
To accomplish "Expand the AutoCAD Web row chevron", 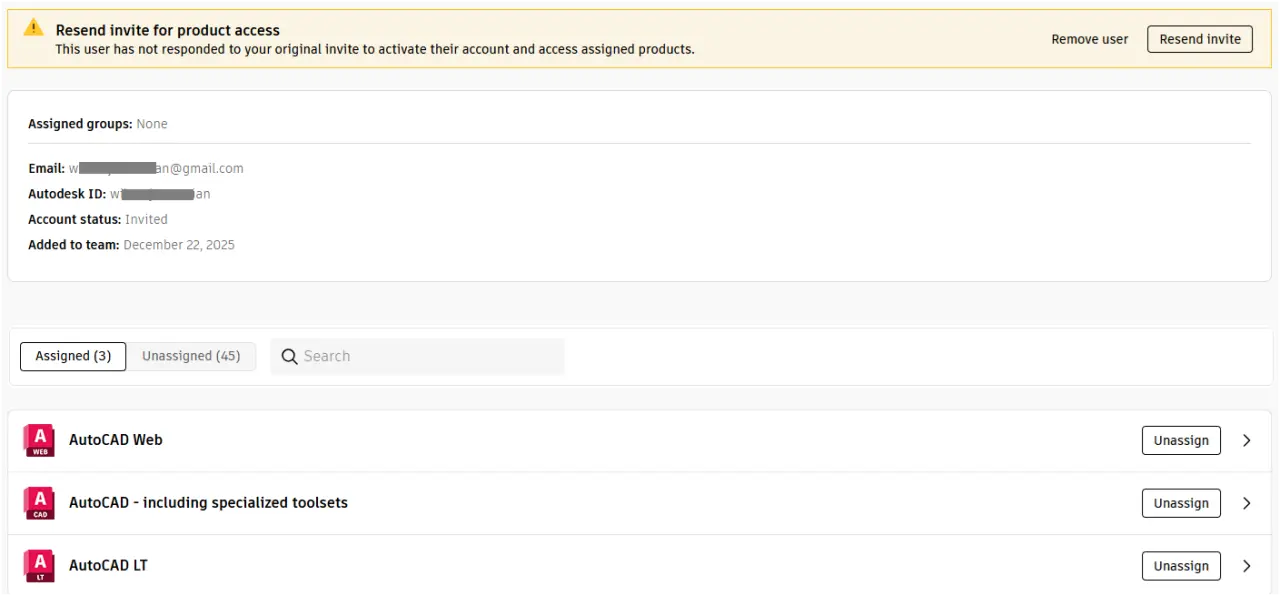I will [1246, 440].
